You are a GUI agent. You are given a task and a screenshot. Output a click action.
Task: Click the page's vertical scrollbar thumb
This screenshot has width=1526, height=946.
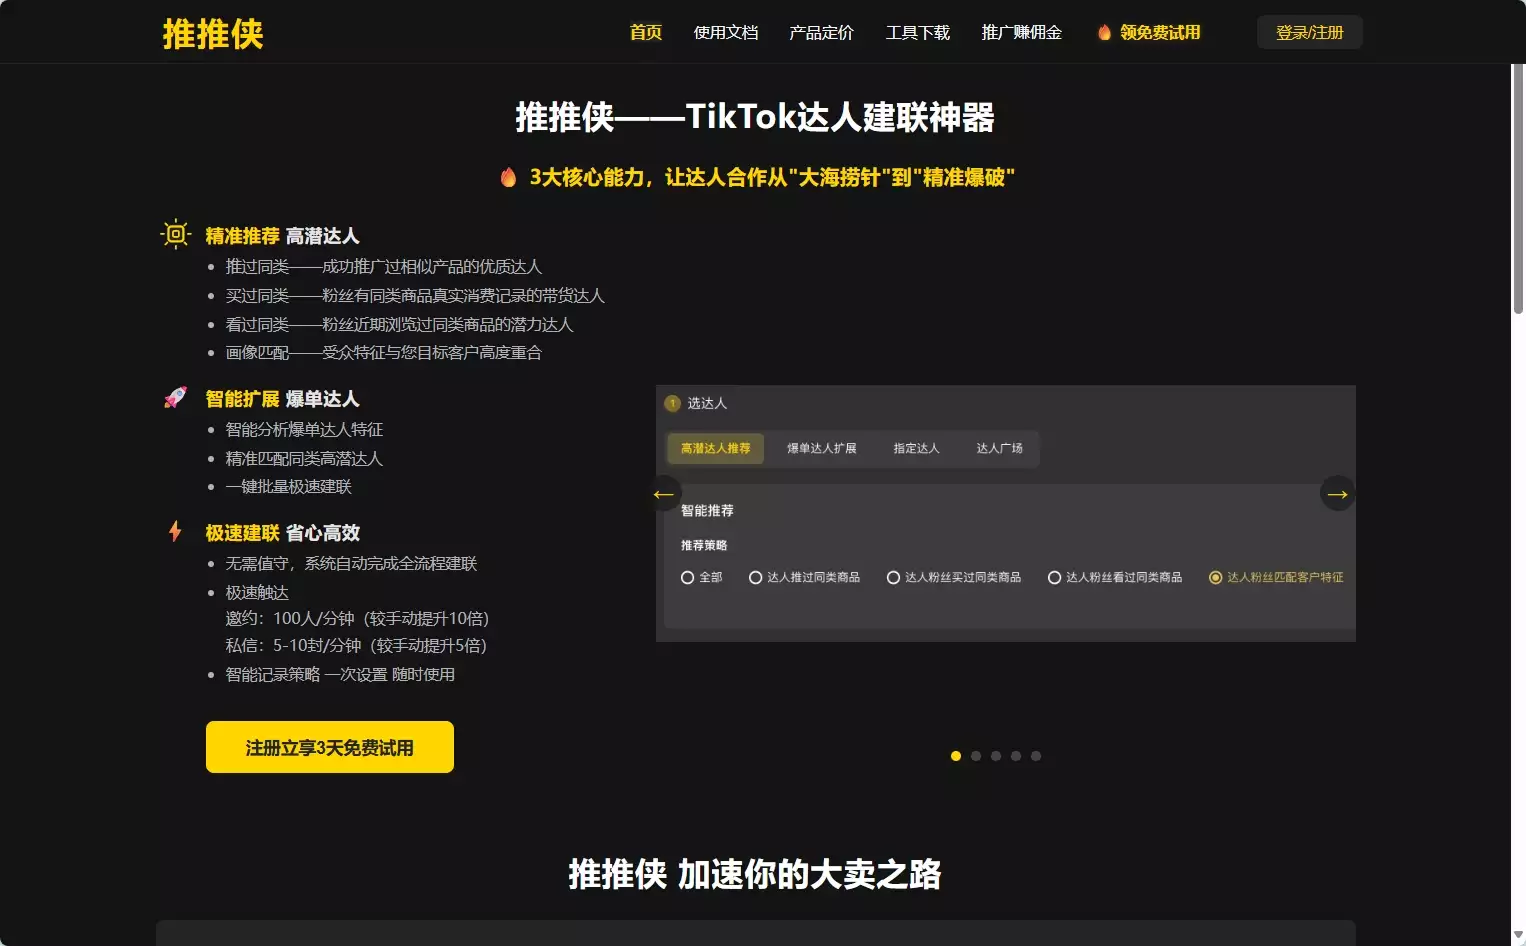[x=1518, y=190]
